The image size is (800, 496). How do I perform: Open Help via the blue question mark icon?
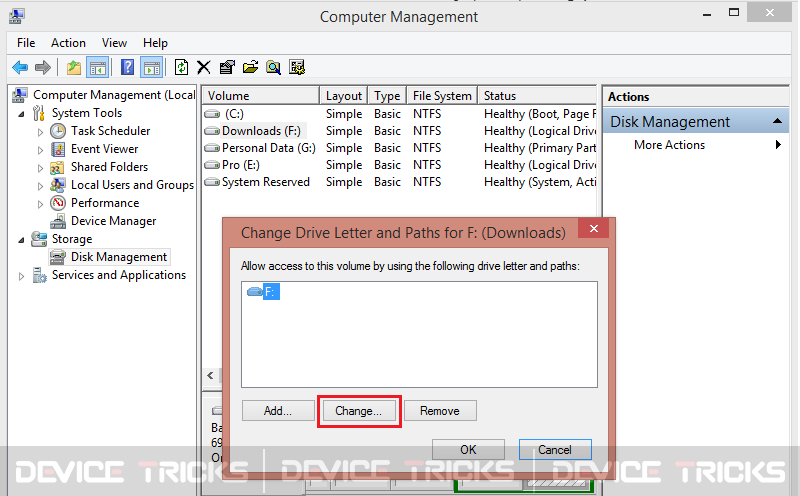(x=128, y=67)
